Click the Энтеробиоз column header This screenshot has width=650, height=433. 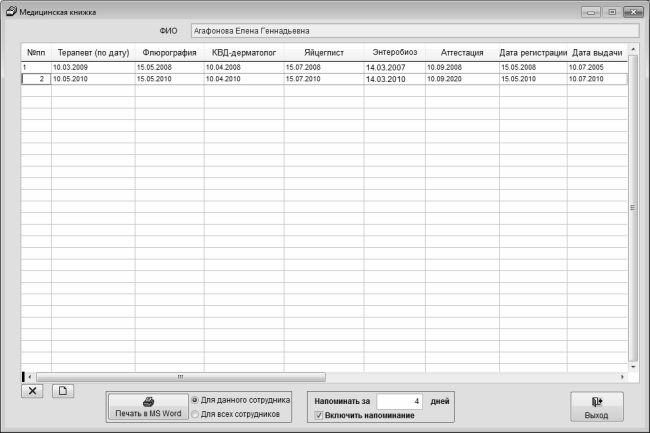coord(394,51)
